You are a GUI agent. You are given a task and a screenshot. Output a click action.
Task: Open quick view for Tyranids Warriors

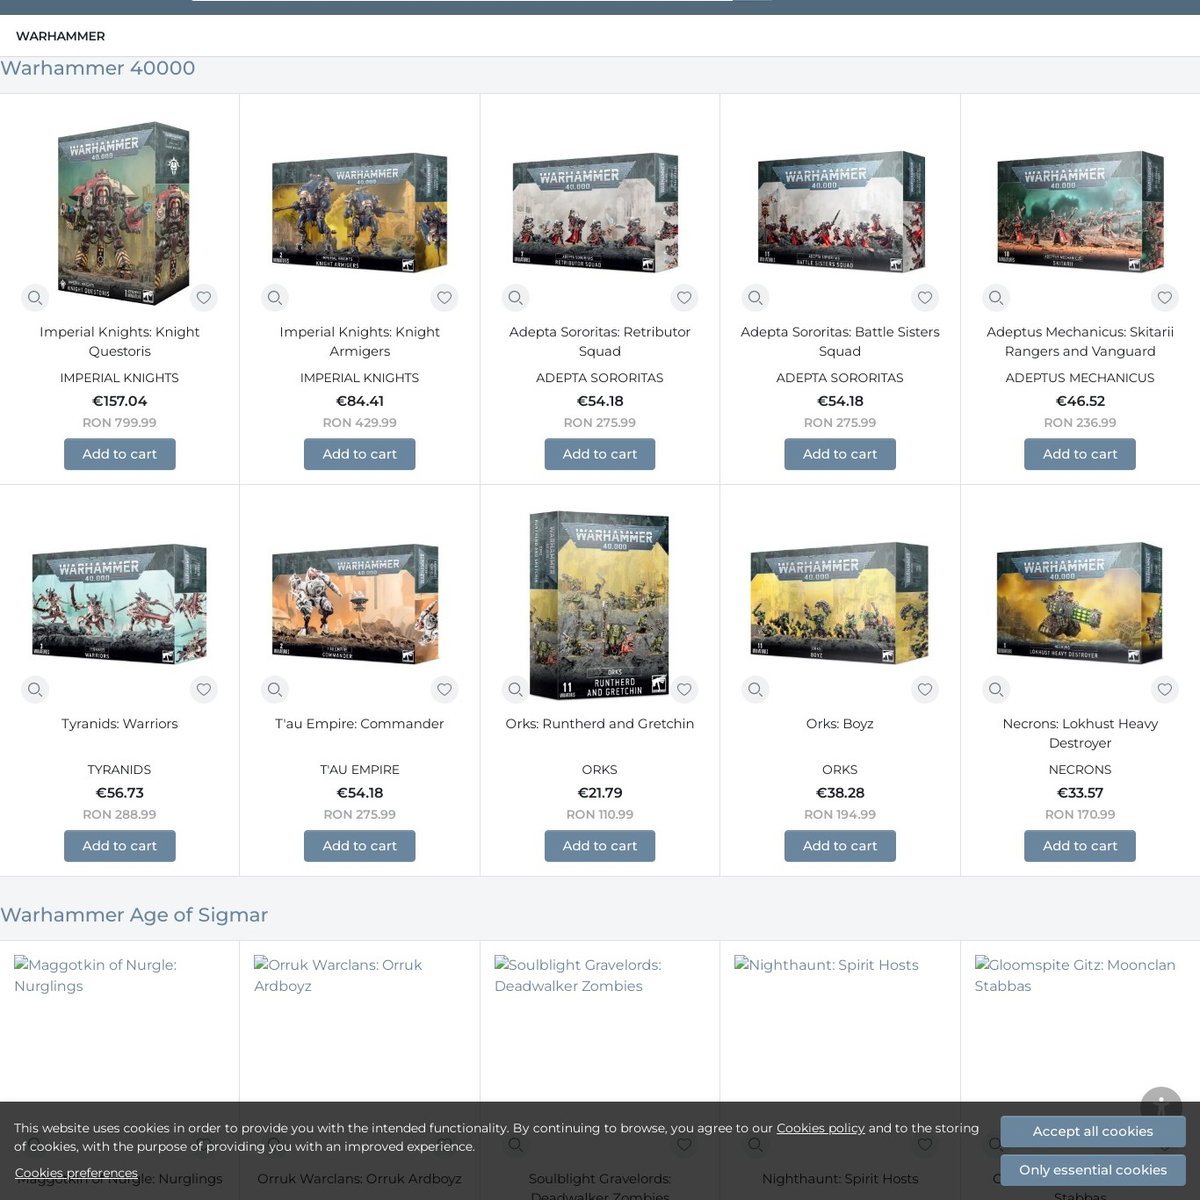(x=35, y=689)
